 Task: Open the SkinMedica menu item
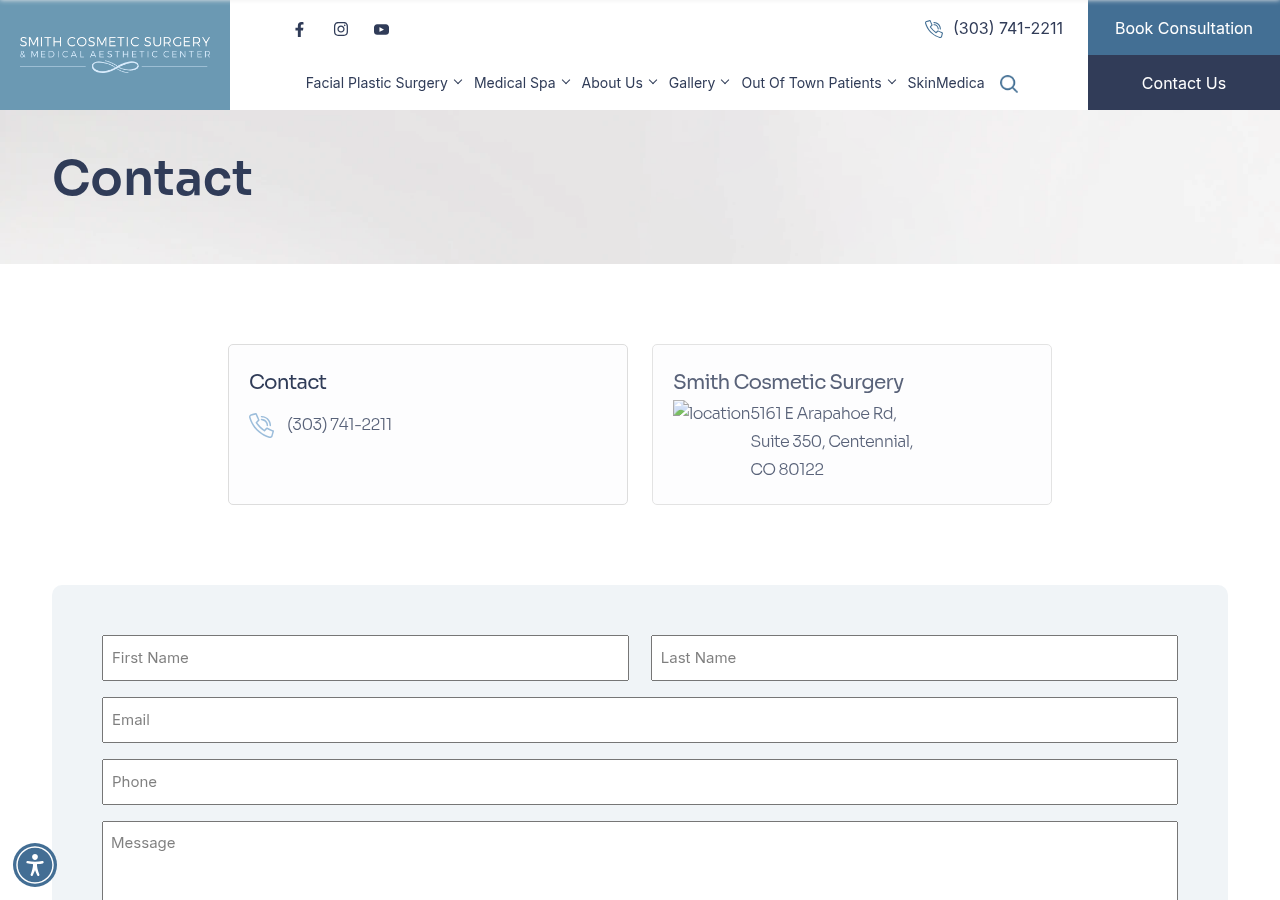pos(946,83)
